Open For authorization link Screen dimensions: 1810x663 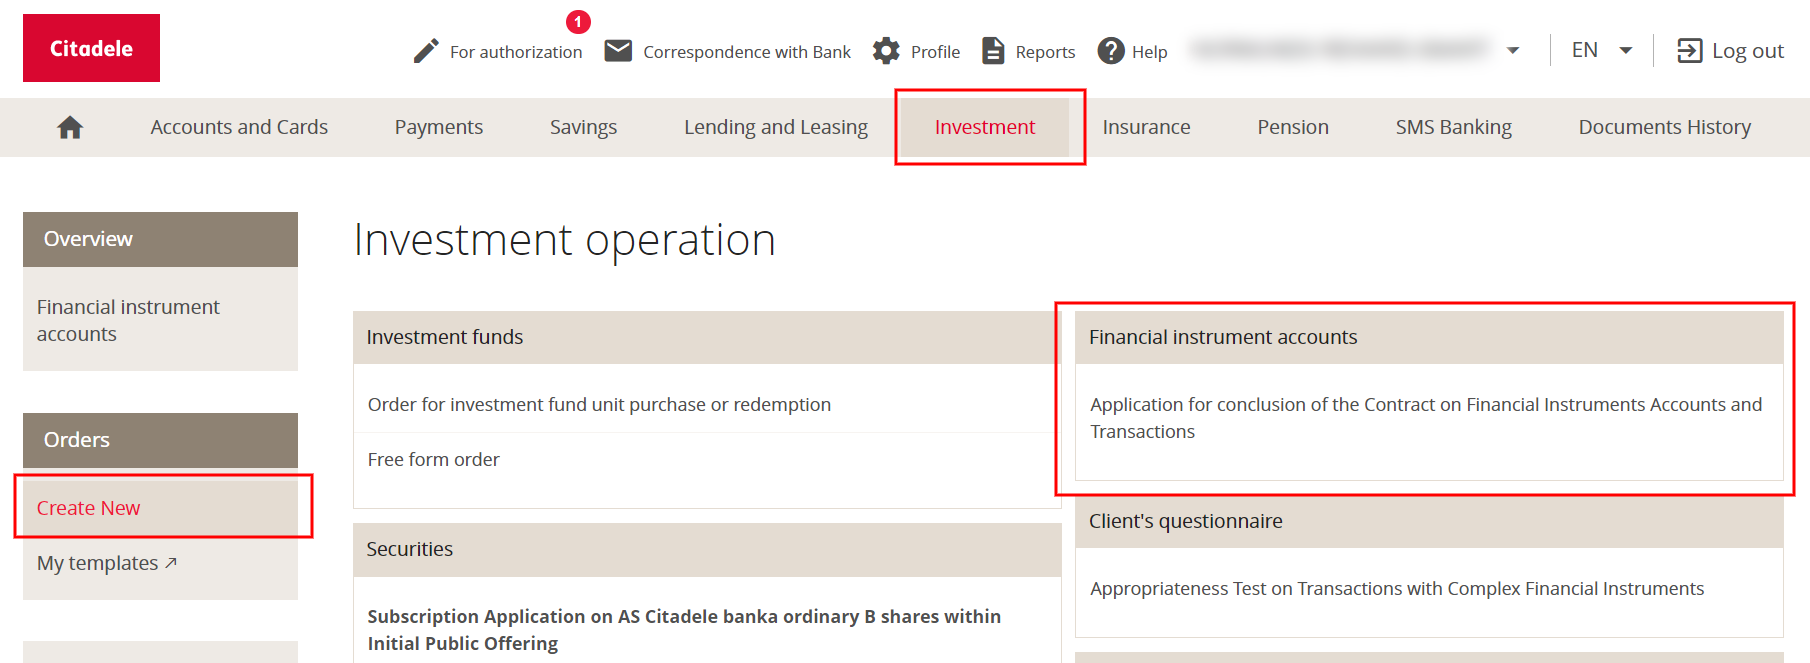pyautogui.click(x=516, y=52)
